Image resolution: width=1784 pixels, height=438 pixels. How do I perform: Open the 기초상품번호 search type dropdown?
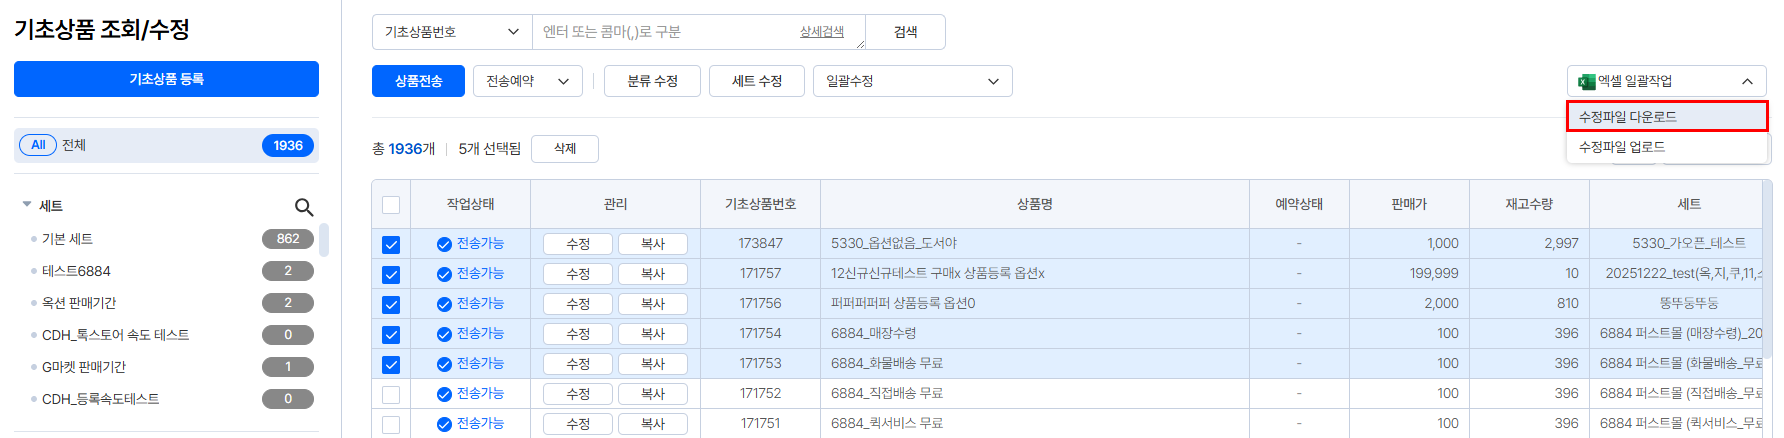click(452, 32)
